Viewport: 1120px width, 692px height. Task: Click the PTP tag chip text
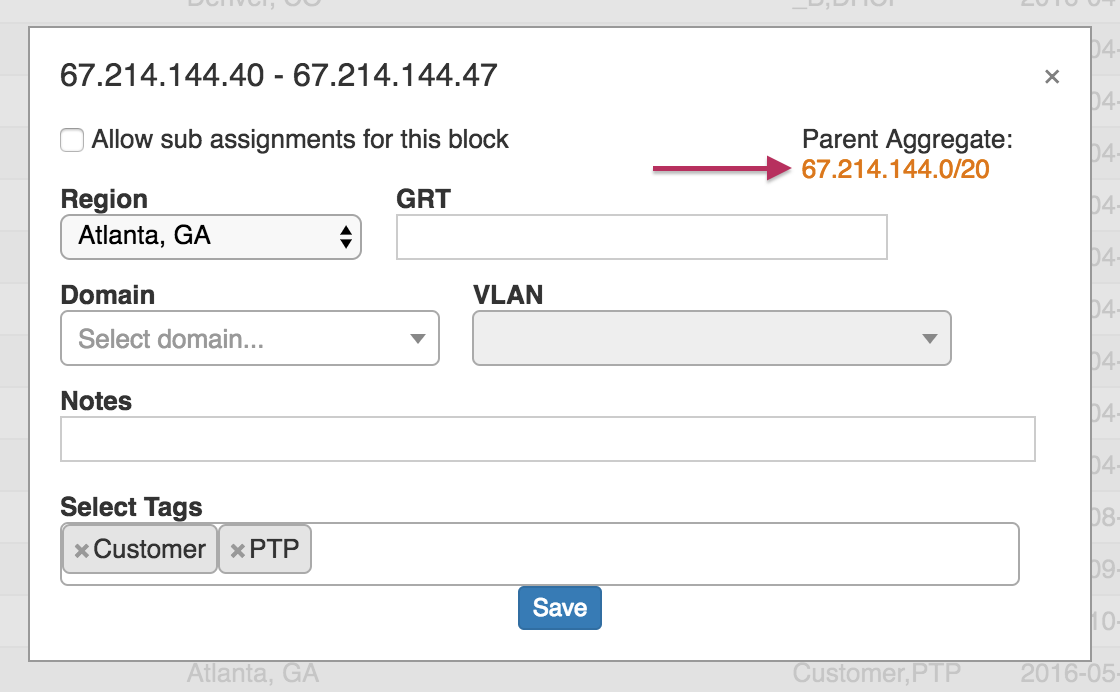[274, 549]
